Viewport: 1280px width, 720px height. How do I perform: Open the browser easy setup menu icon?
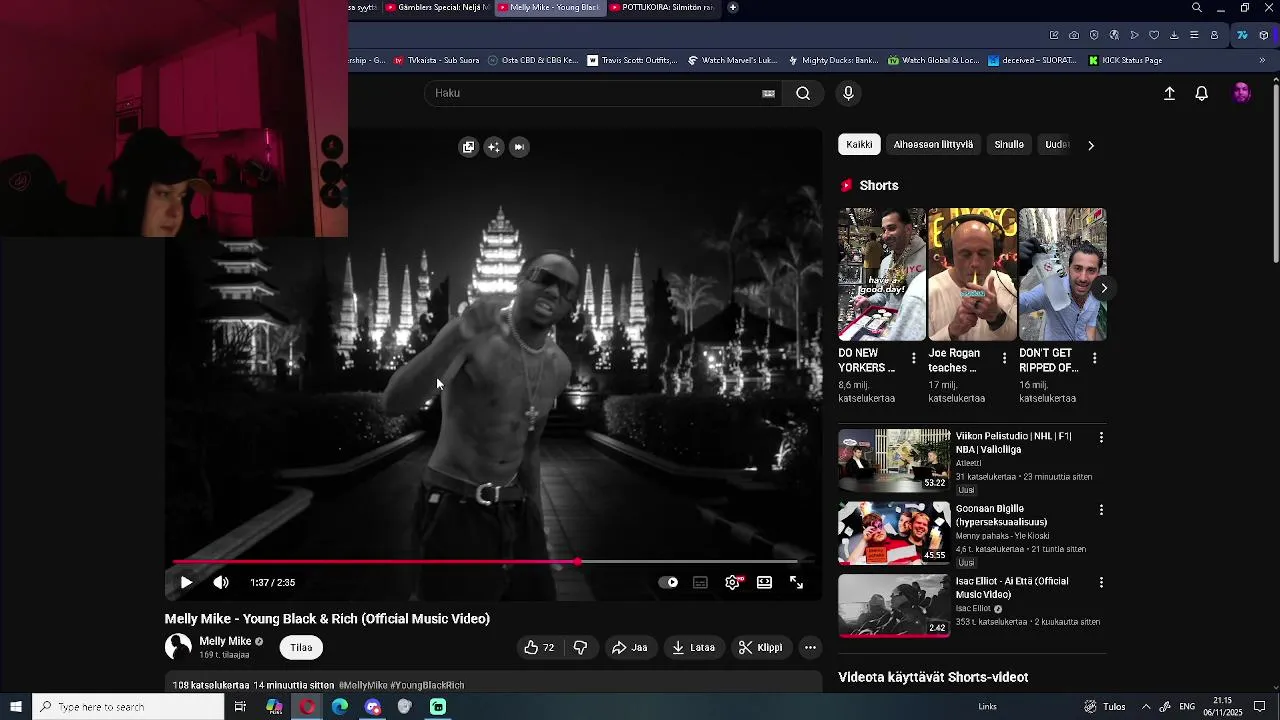point(1194,35)
